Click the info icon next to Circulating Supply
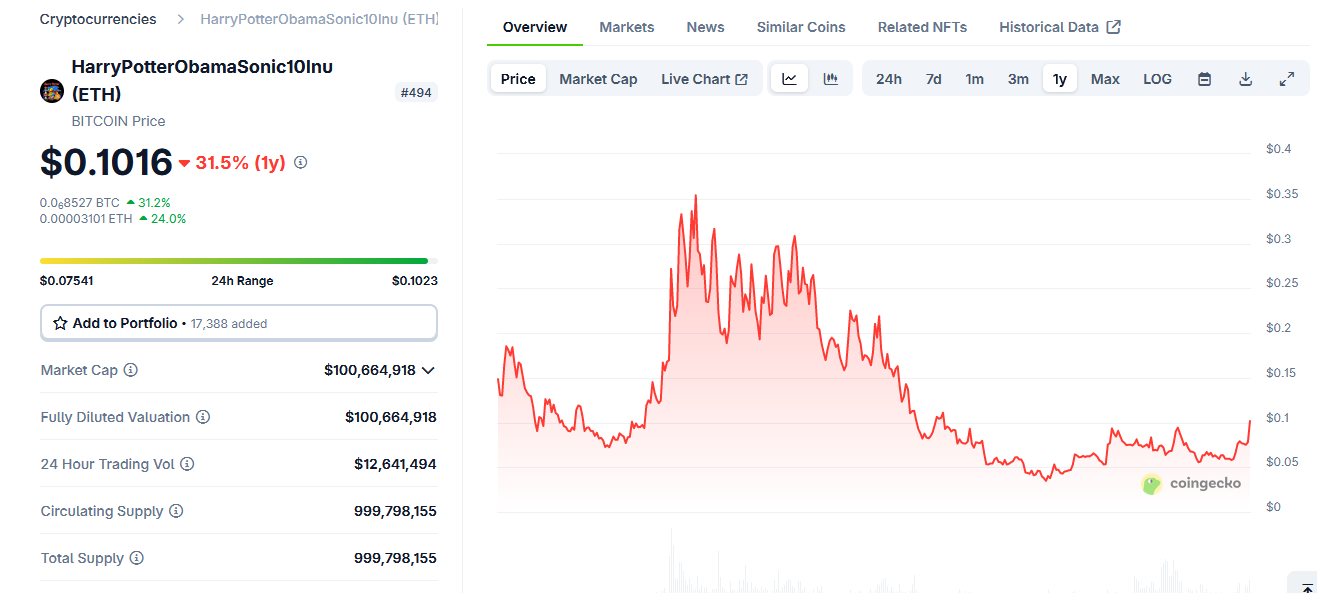The width and height of the screenshot is (1317, 593). tap(176, 511)
